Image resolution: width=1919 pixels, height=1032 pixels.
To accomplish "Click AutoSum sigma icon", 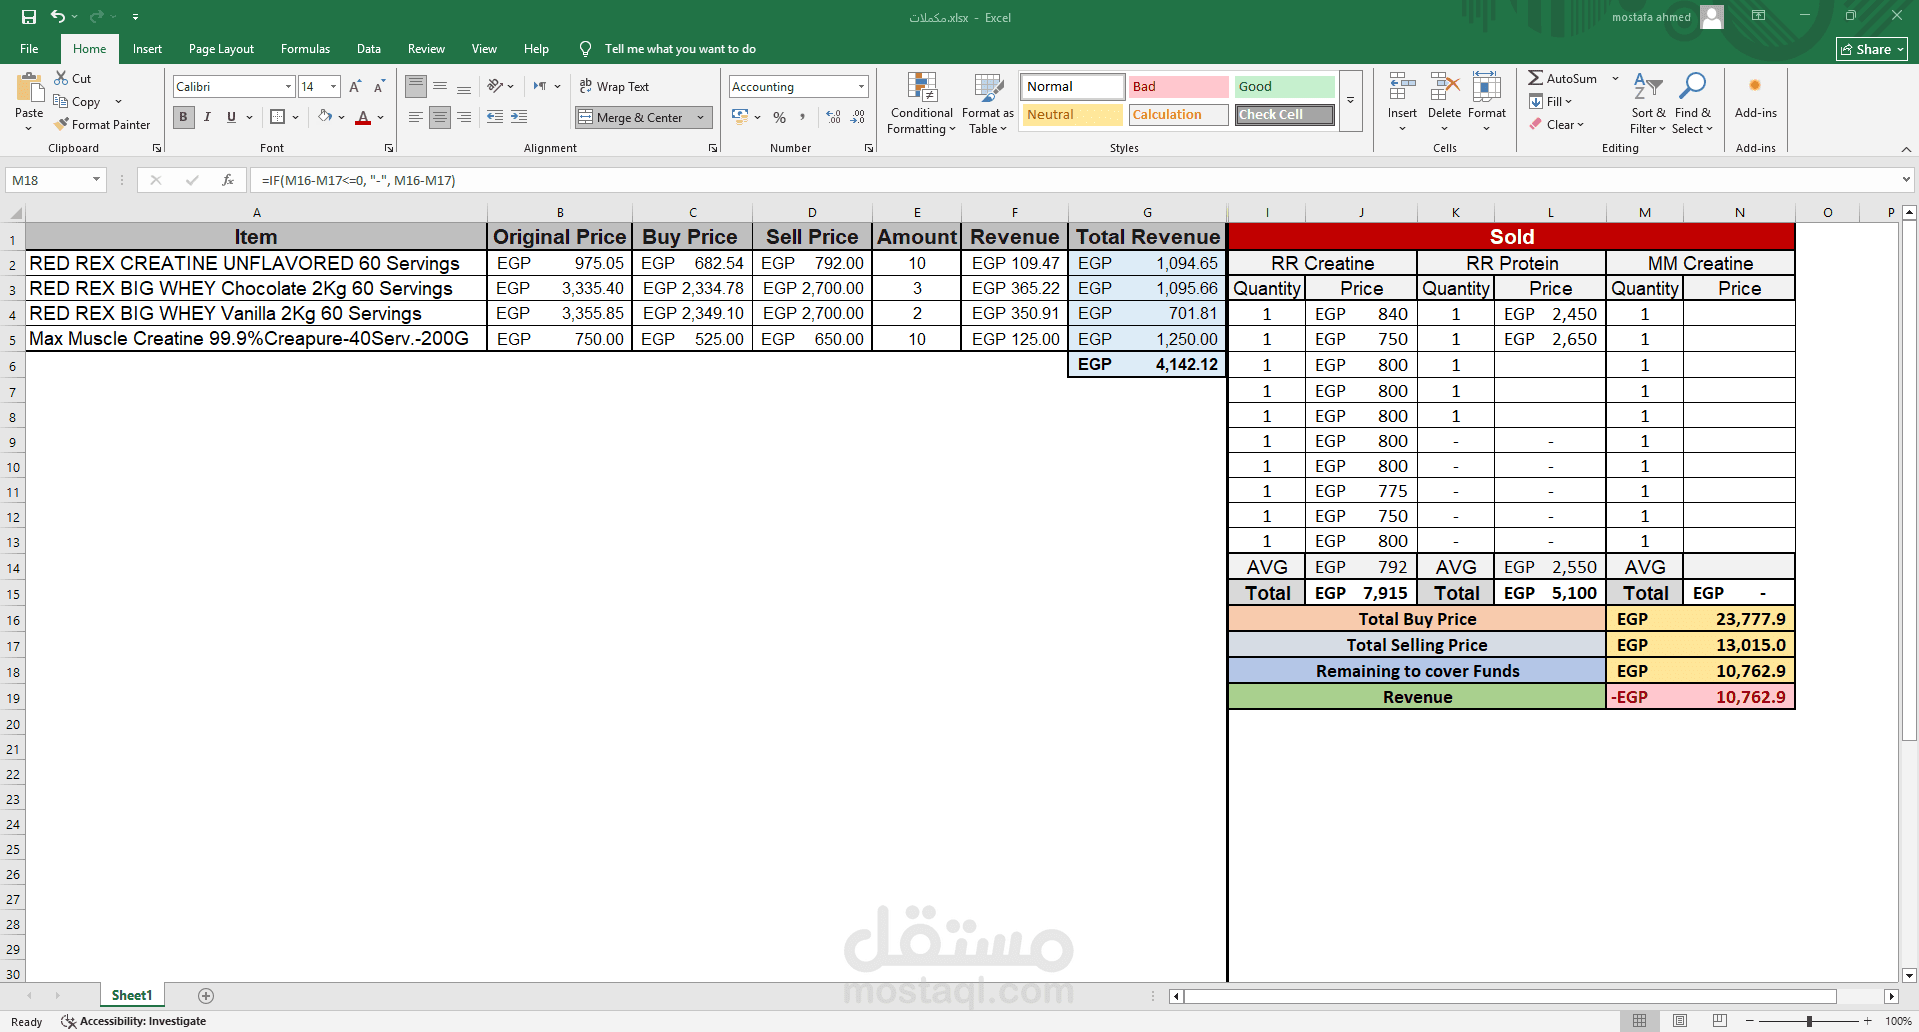I will pyautogui.click(x=1535, y=78).
